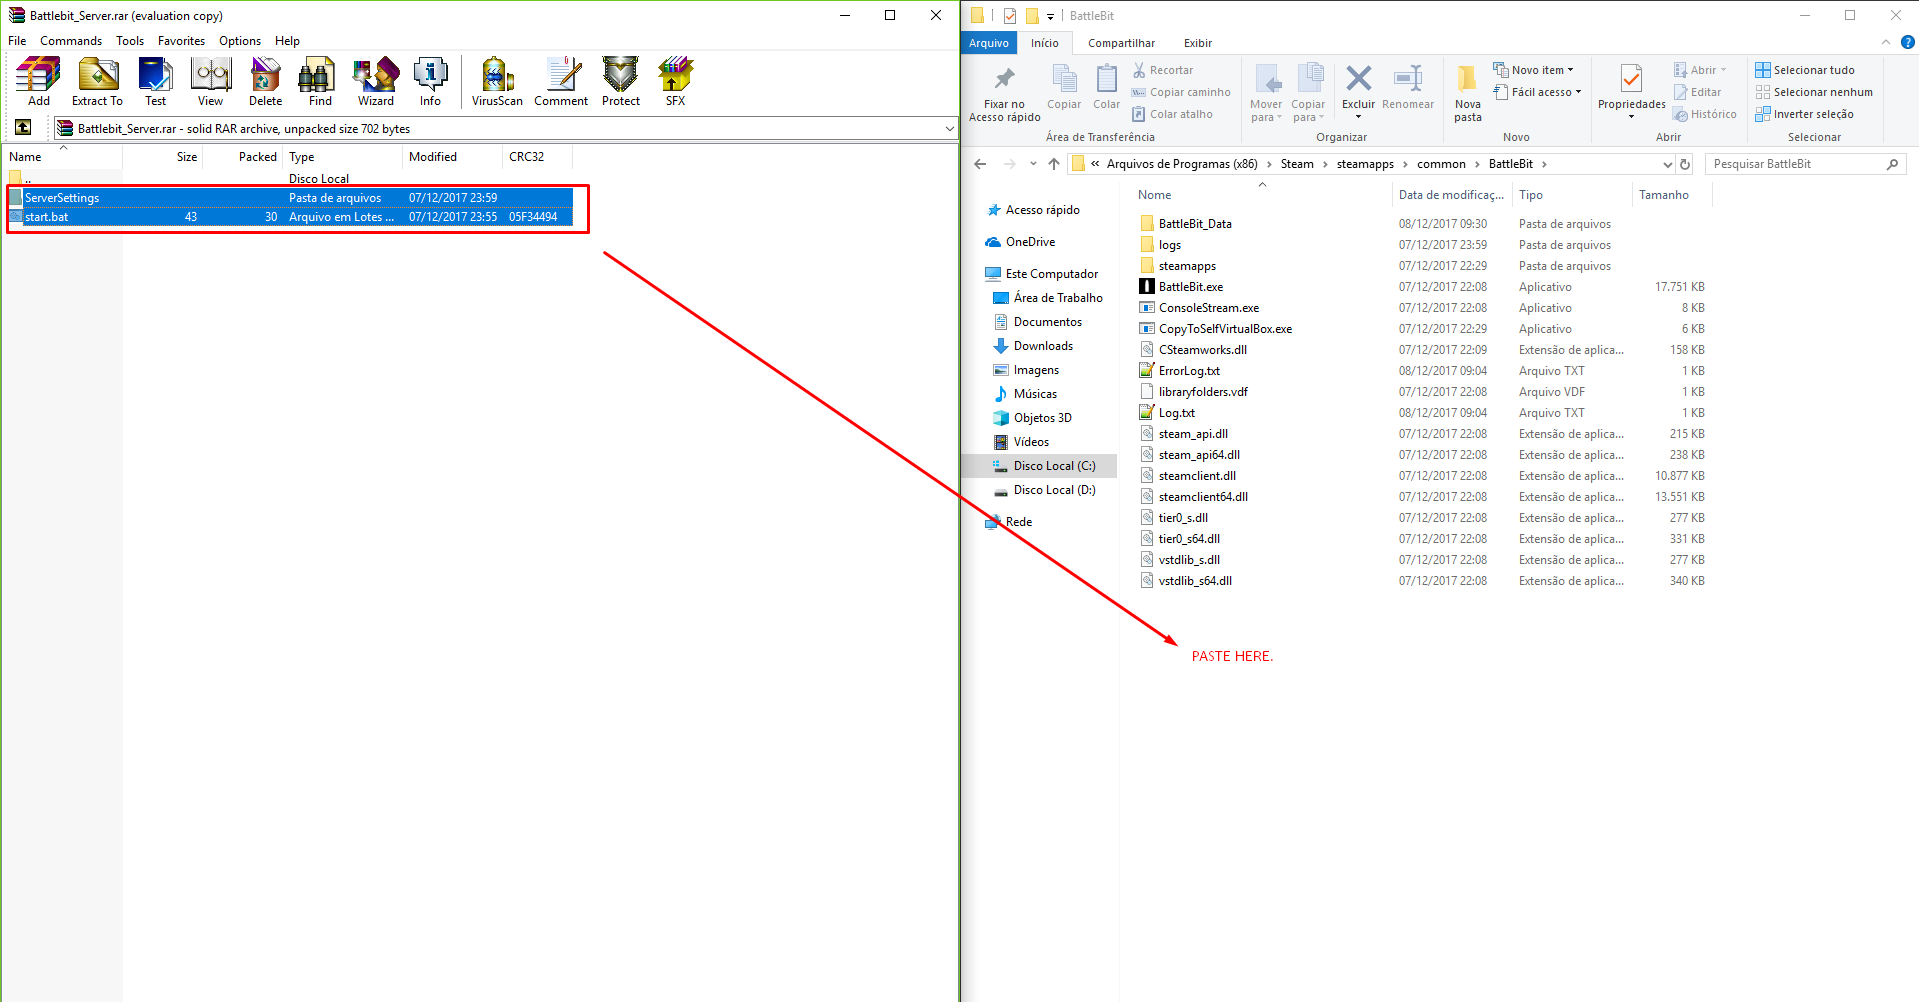The width and height of the screenshot is (1919, 1002).
Task: Show archive Info in WinRAR
Action: (x=430, y=81)
